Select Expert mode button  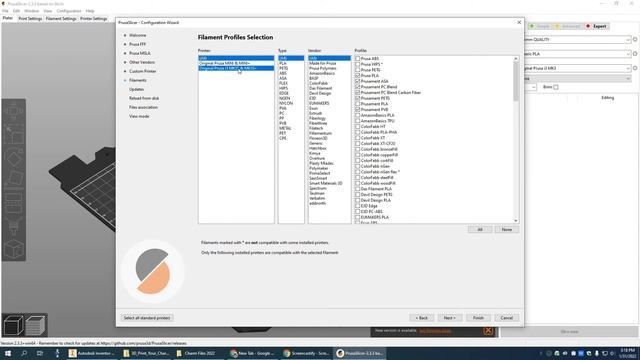596,26
